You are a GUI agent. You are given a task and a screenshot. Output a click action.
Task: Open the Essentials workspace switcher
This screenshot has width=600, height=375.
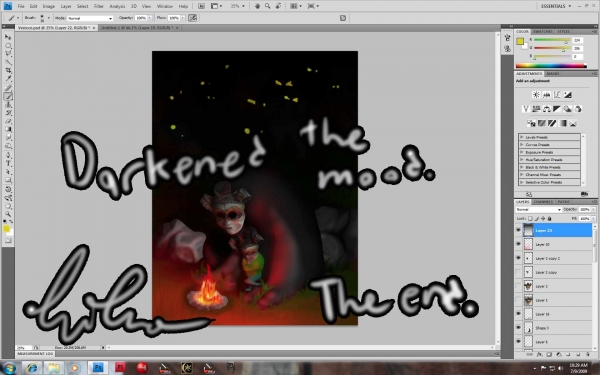coord(556,6)
